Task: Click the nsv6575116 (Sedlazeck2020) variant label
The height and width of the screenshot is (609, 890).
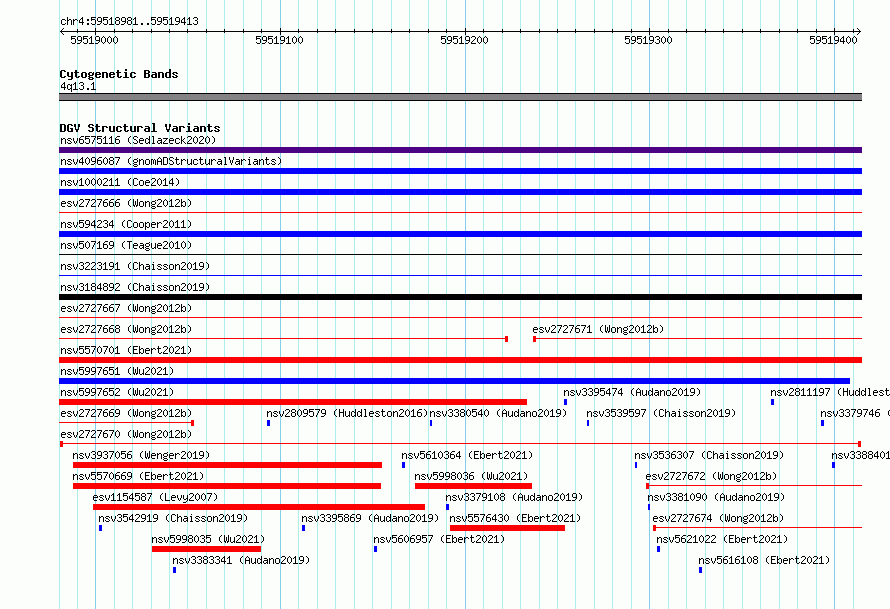Action: click(x=138, y=140)
